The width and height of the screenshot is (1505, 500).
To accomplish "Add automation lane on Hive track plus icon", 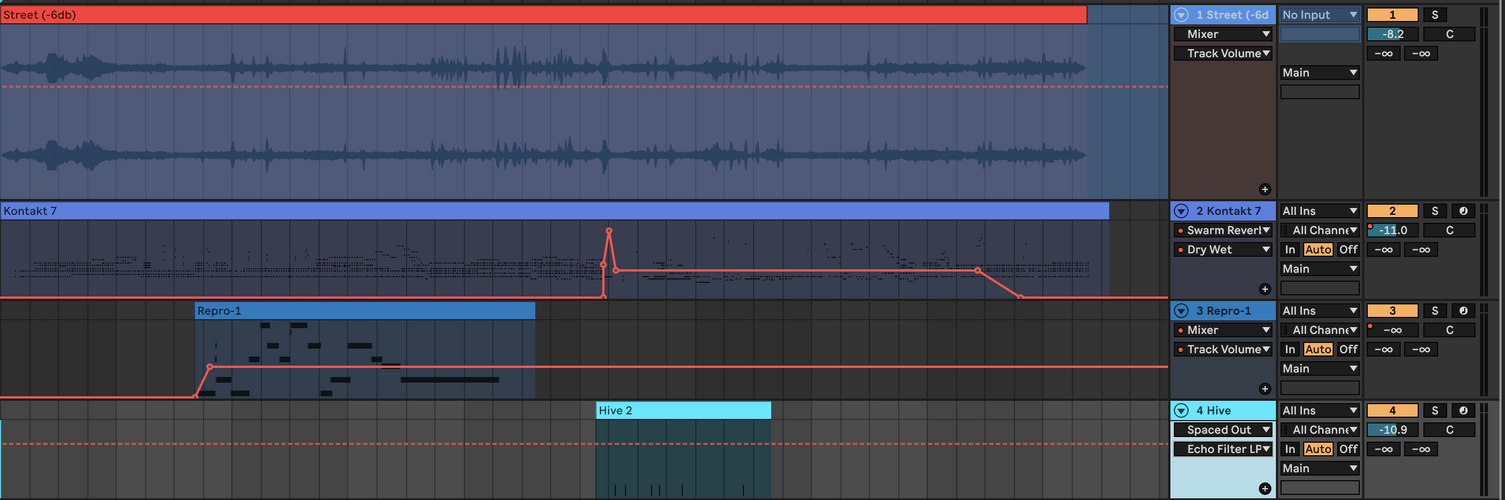I will pyautogui.click(x=1264, y=488).
